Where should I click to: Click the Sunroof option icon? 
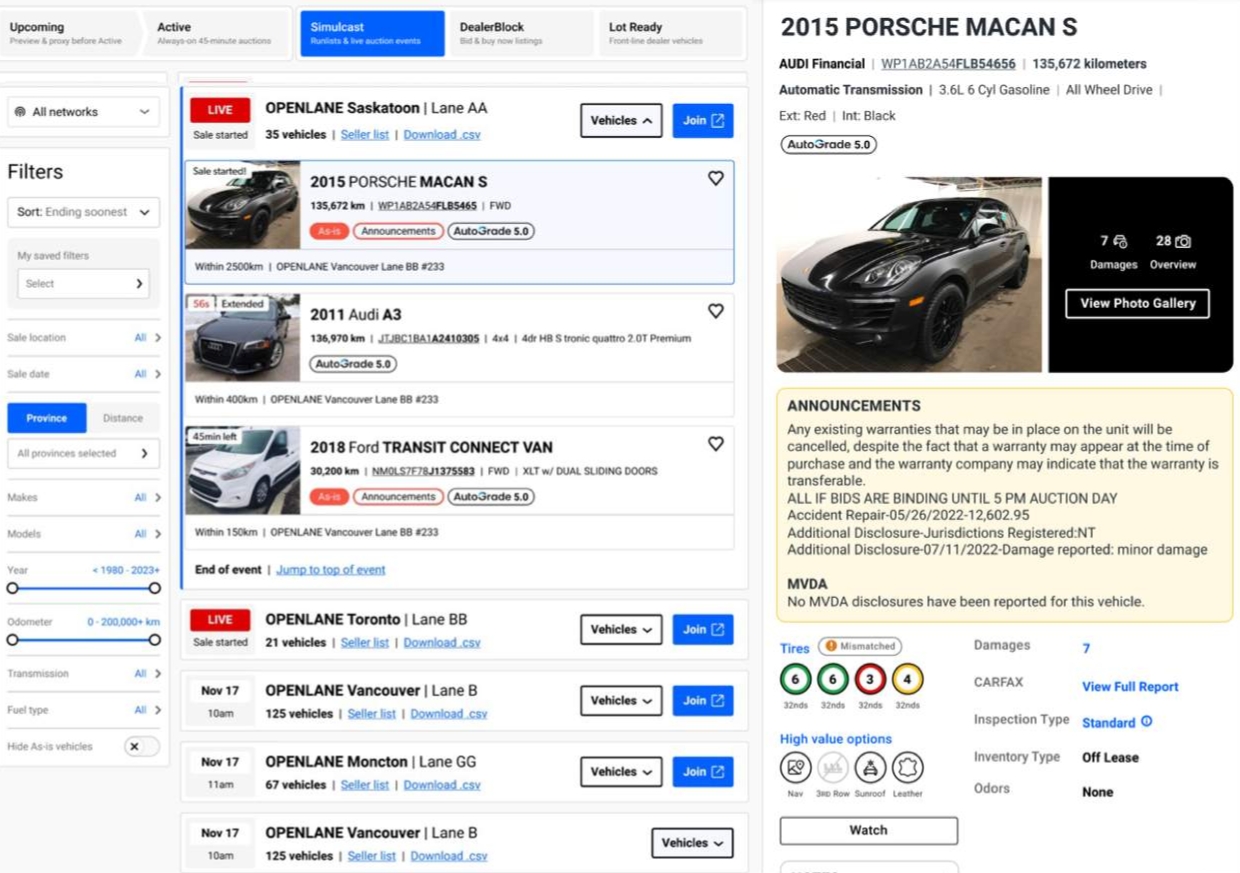click(870, 768)
